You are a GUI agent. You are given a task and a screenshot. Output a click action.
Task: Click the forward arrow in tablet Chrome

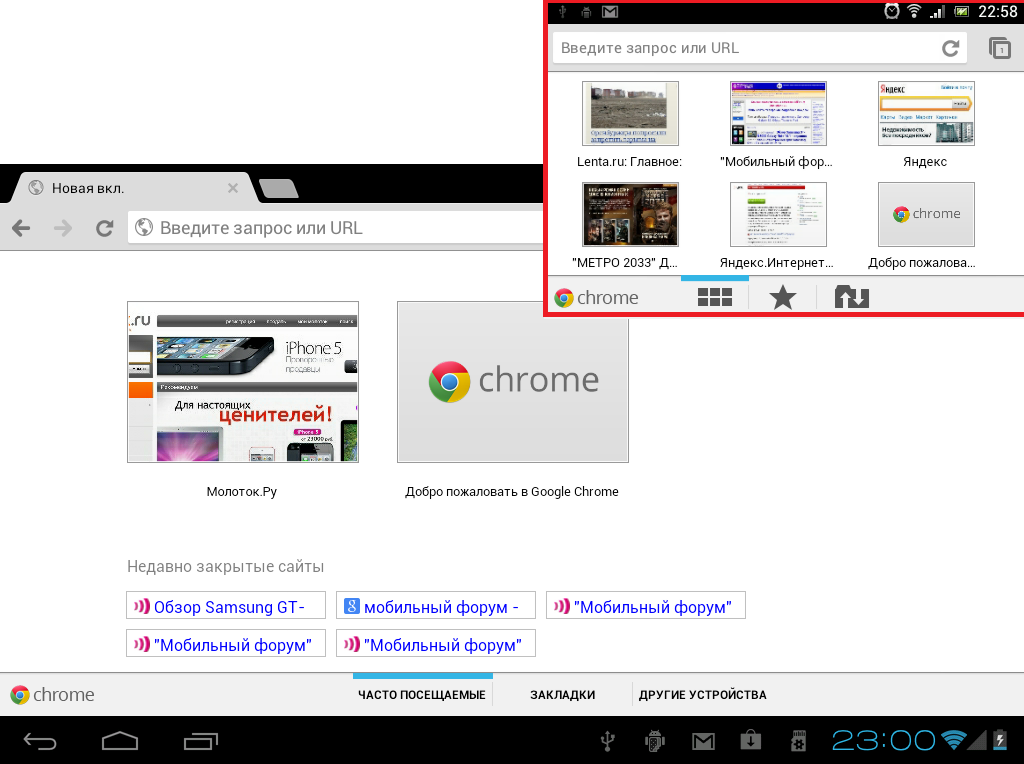point(63,228)
